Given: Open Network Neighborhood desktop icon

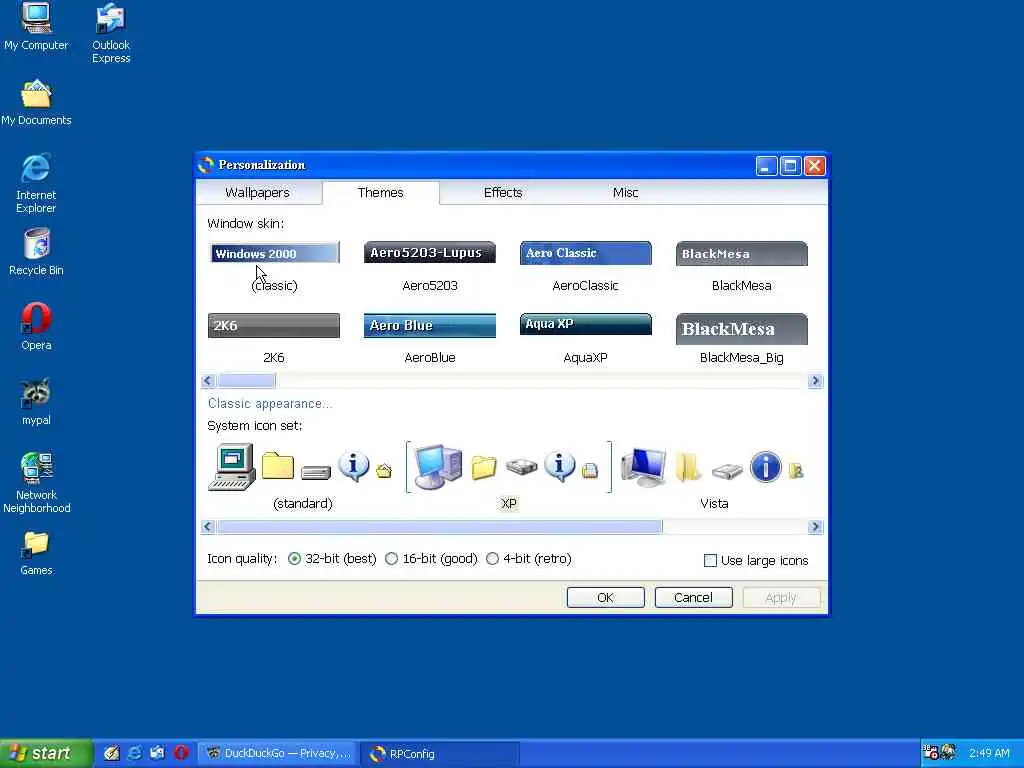Looking at the screenshot, I should 36,483.
